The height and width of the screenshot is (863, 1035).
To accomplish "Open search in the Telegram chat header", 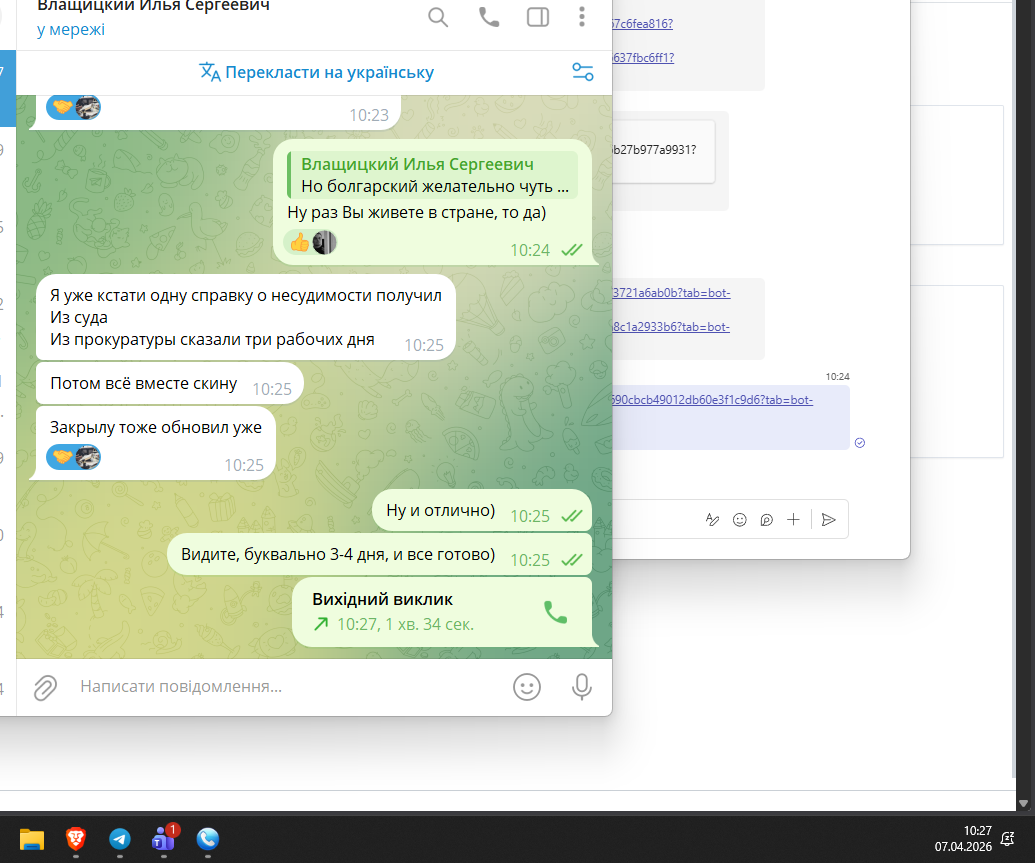I will [x=438, y=17].
